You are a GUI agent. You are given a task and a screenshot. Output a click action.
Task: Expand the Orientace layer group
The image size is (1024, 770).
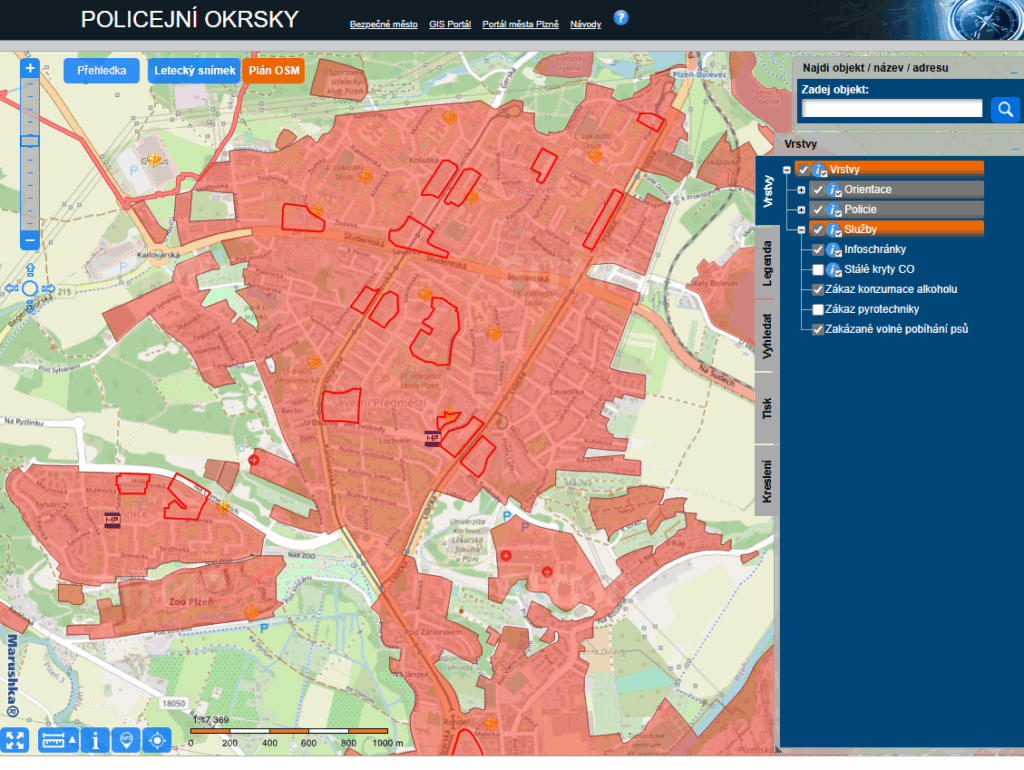tap(801, 190)
